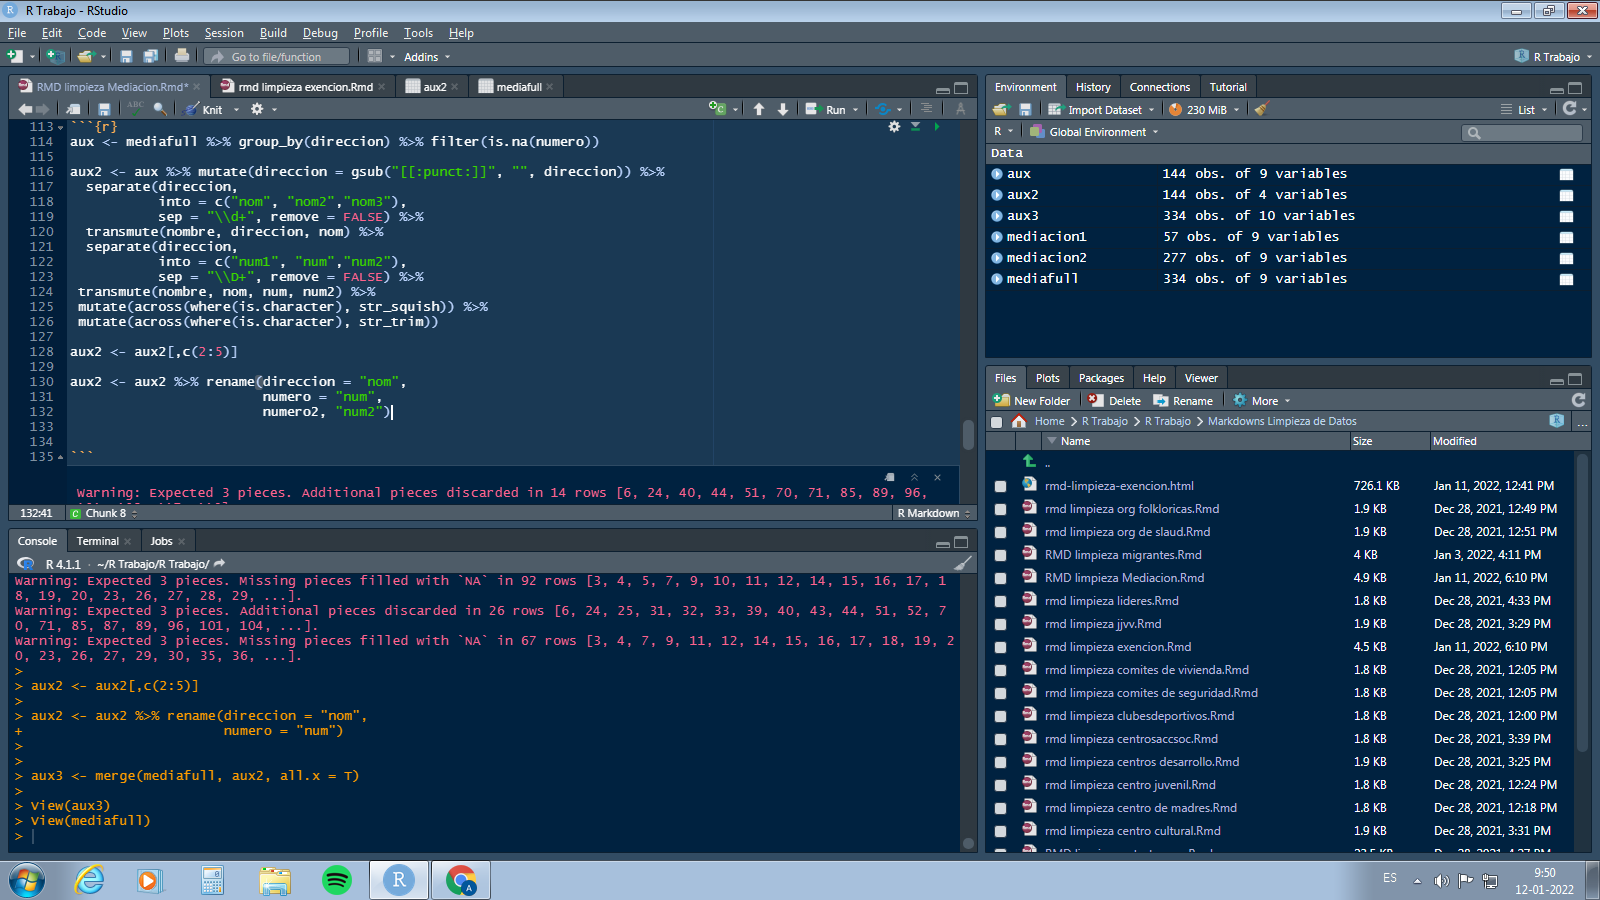The image size is (1600, 900).
Task: Click the Print icon in main toolbar
Action: (181, 56)
